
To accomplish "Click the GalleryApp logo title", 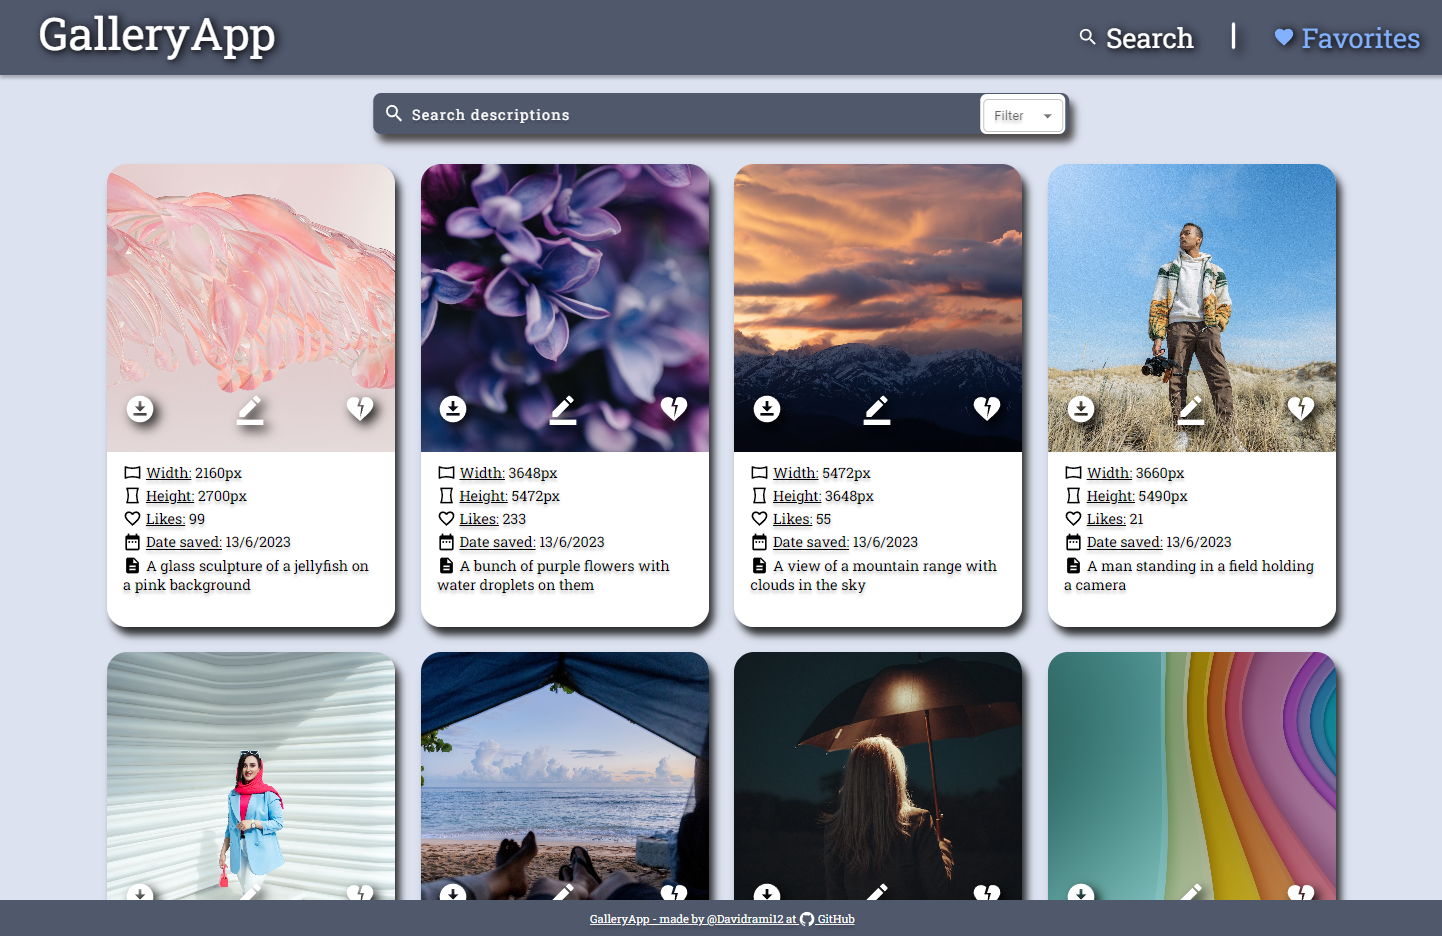I will pos(157,36).
